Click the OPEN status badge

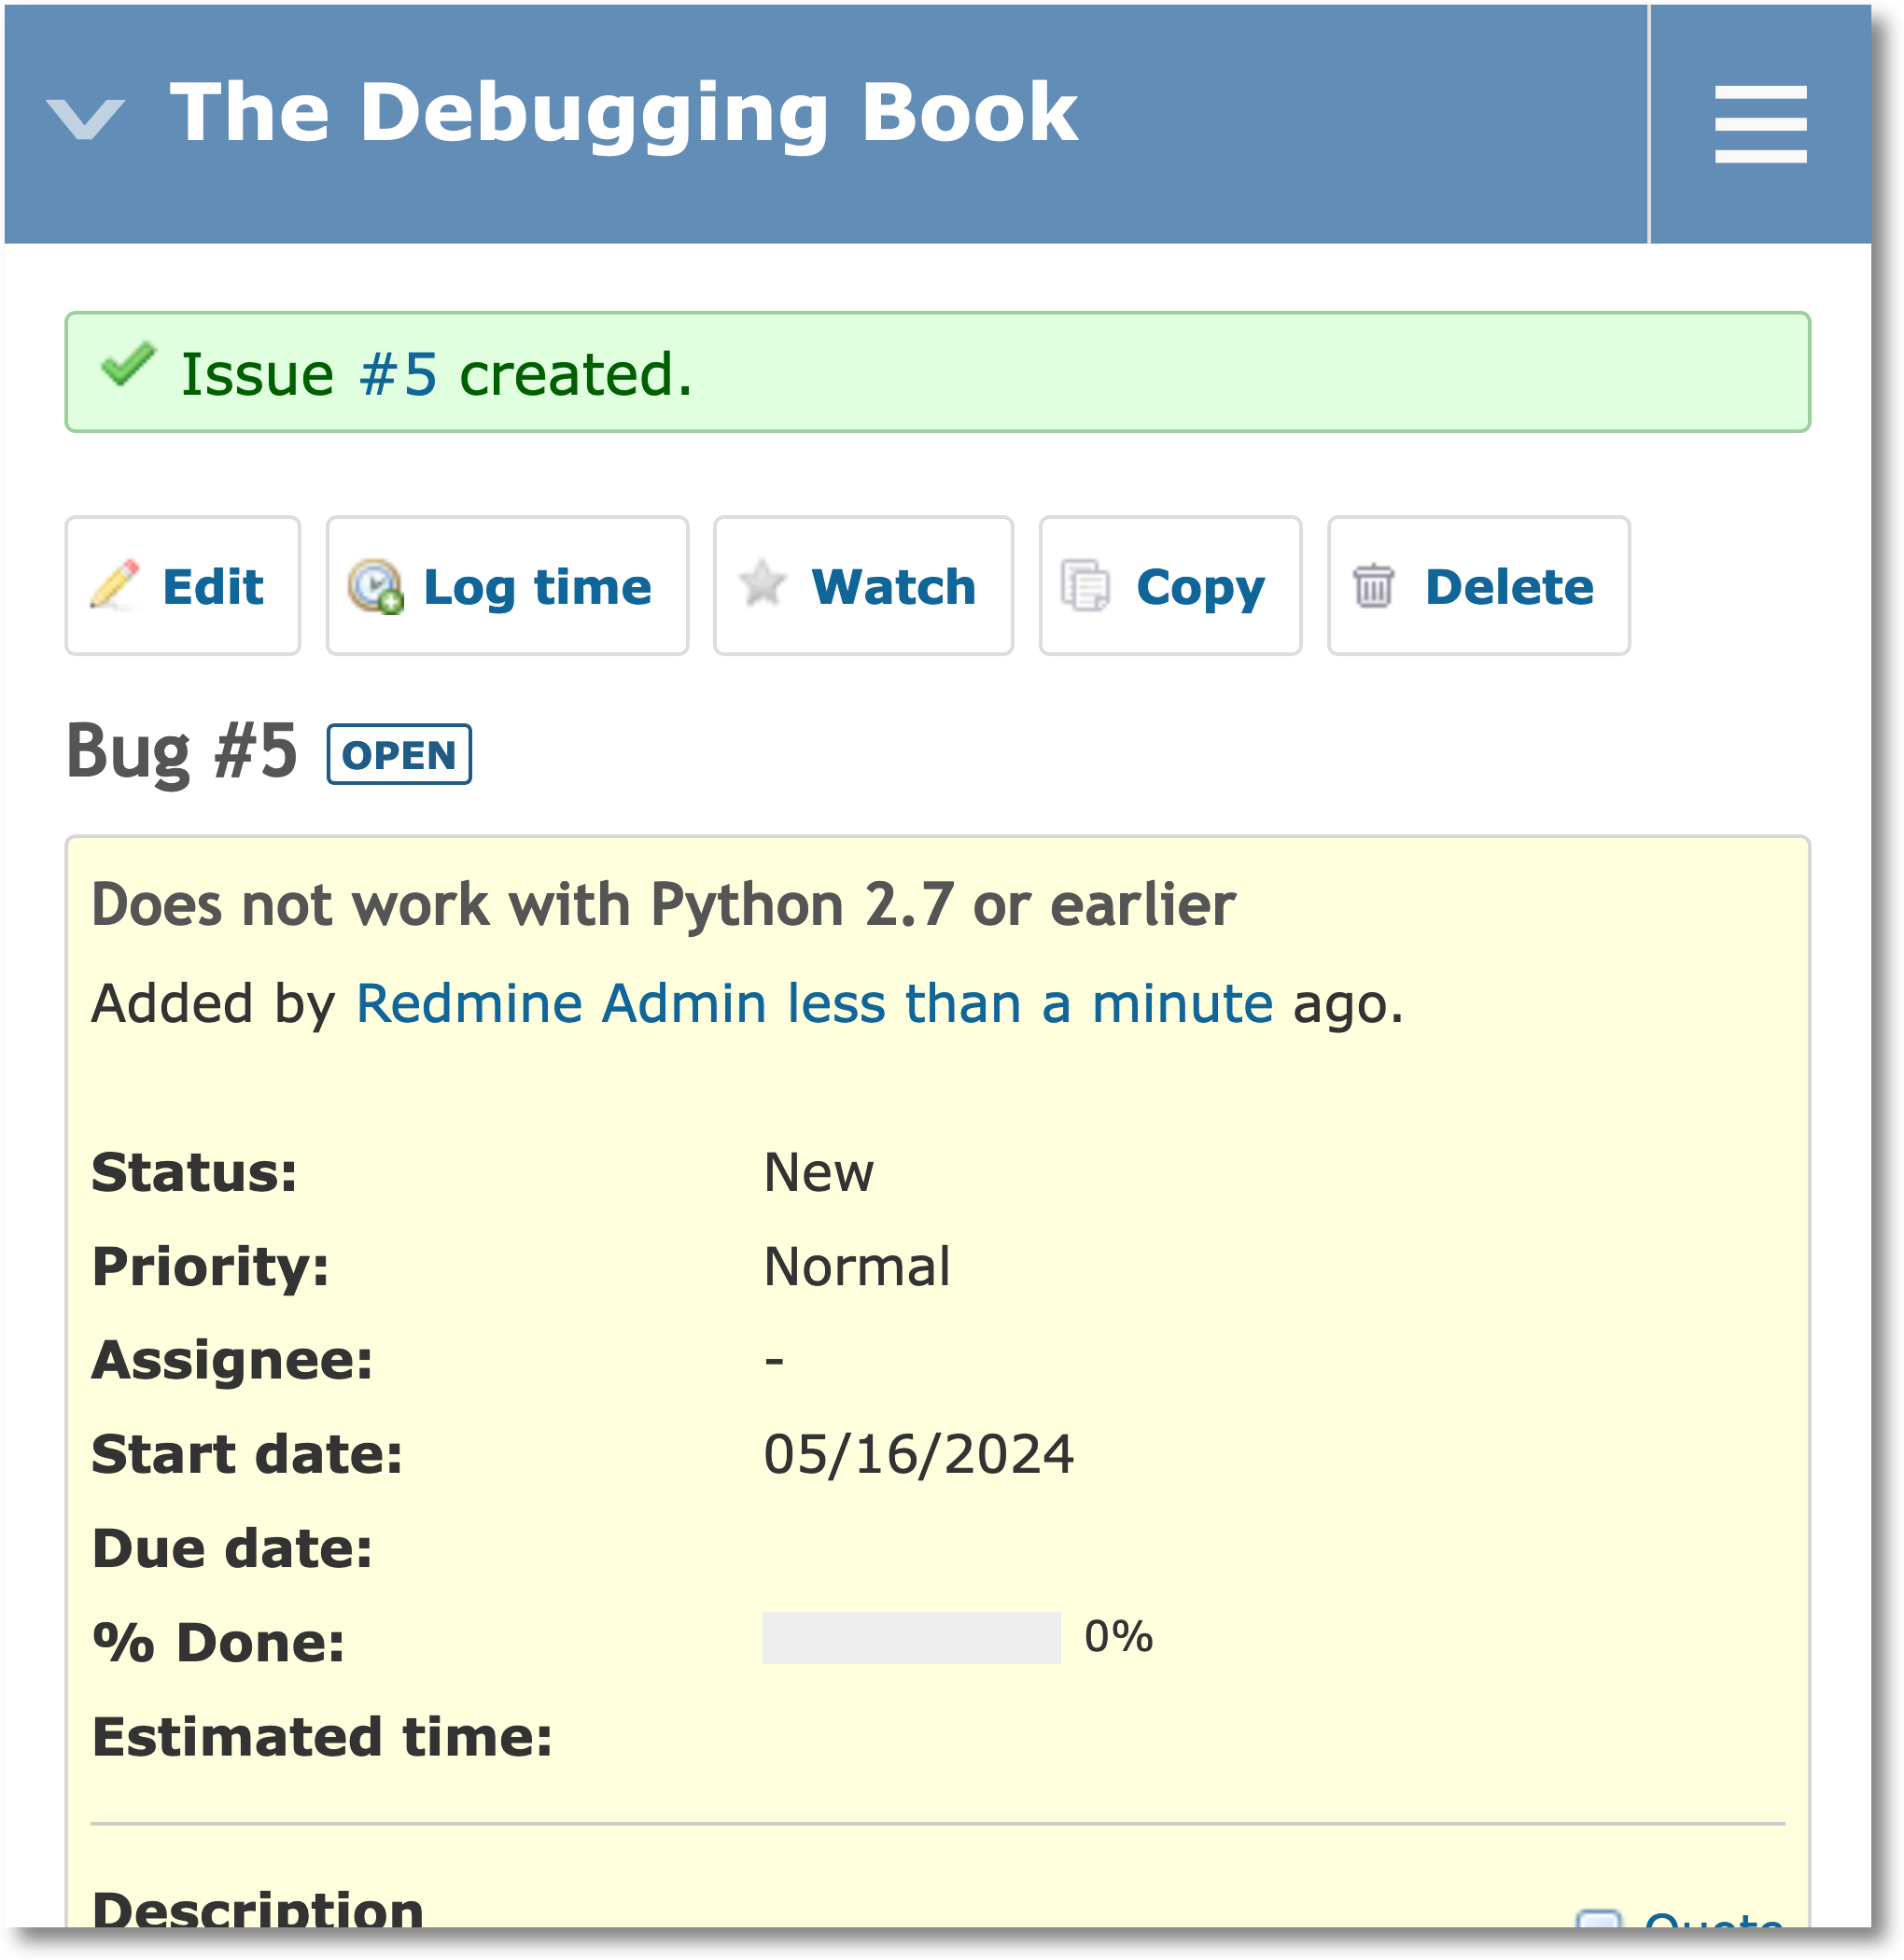click(399, 755)
